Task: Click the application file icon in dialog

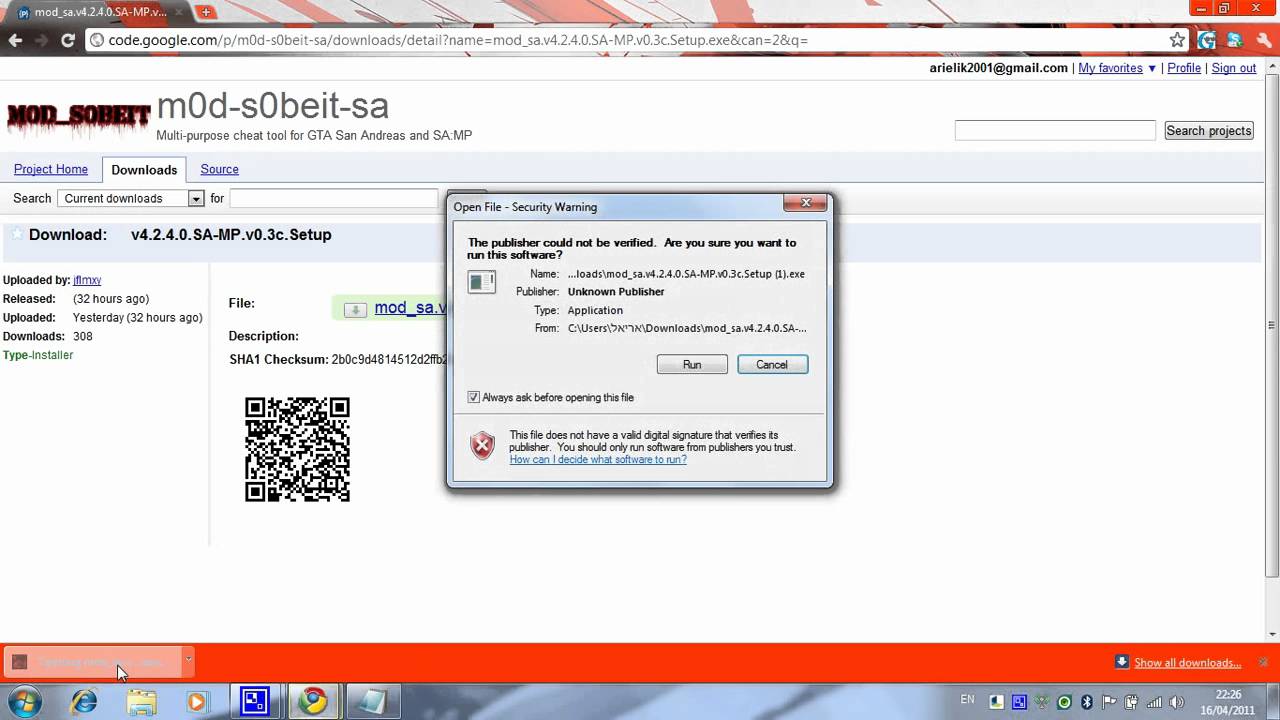Action: pos(481,283)
